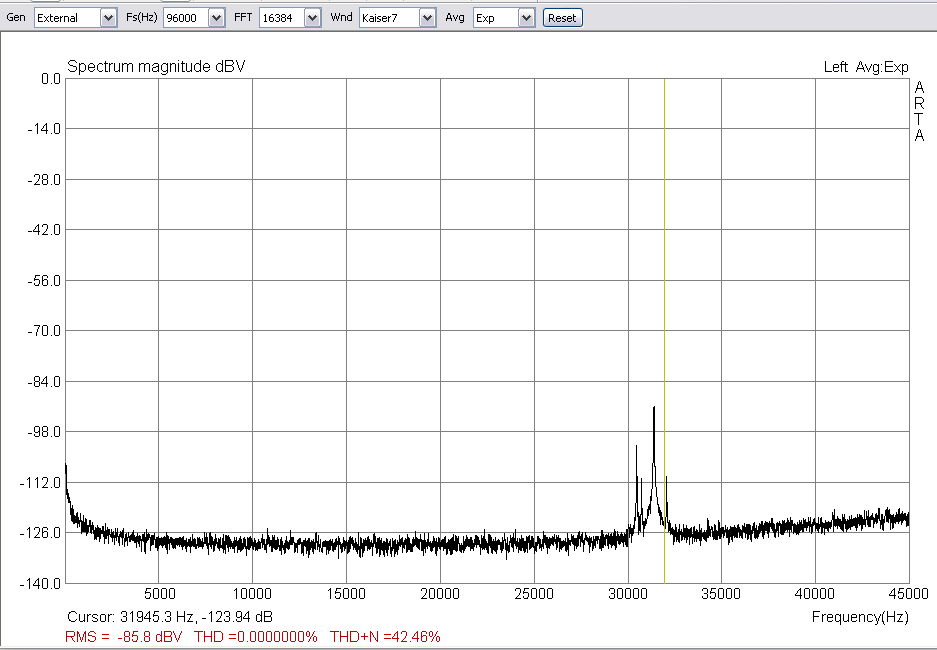Click the 0.0 label at top of vertical axis
Screen dimensions: 937x650
pos(51,79)
